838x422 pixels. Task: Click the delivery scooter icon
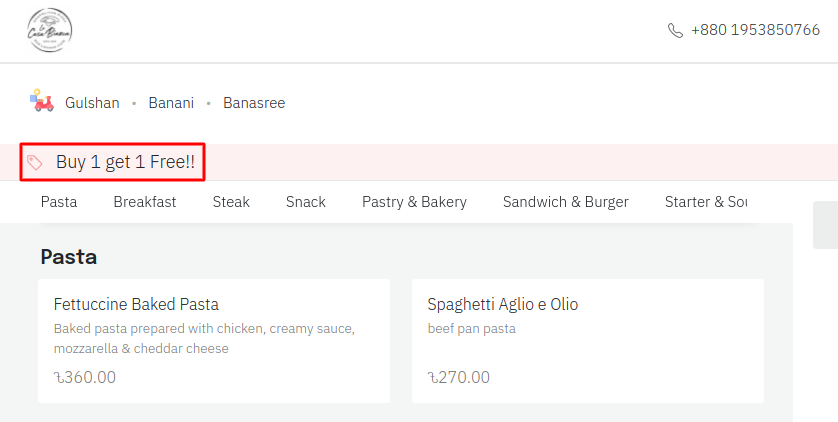coord(41,101)
